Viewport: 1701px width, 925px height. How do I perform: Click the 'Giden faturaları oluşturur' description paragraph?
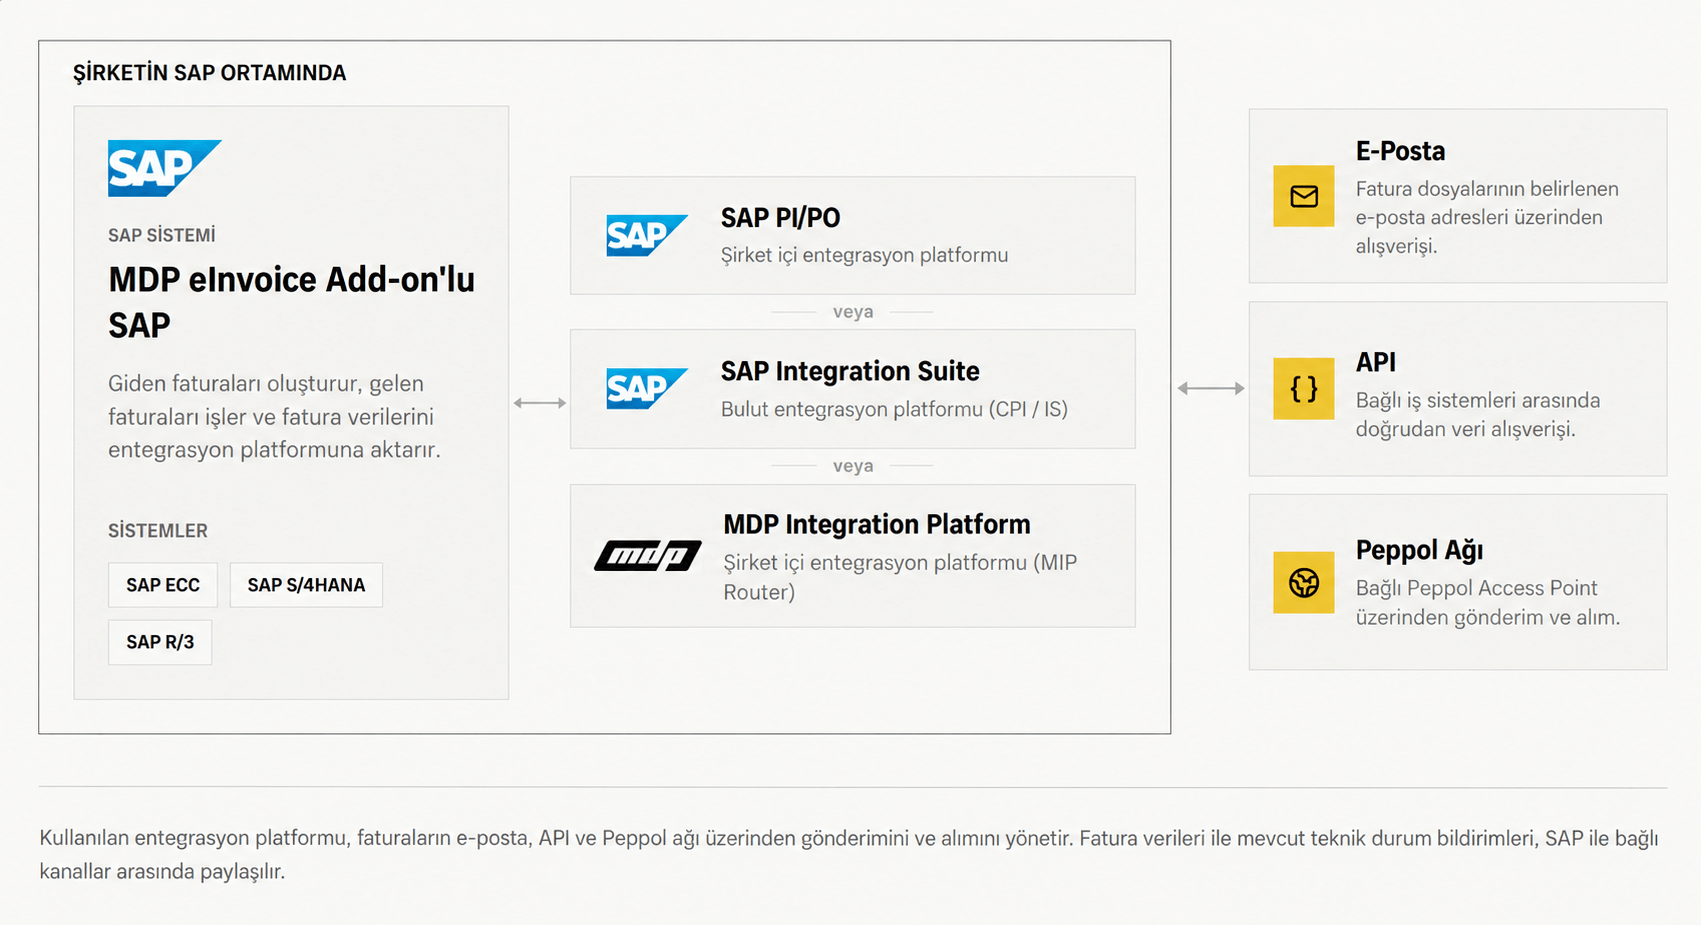tap(274, 416)
